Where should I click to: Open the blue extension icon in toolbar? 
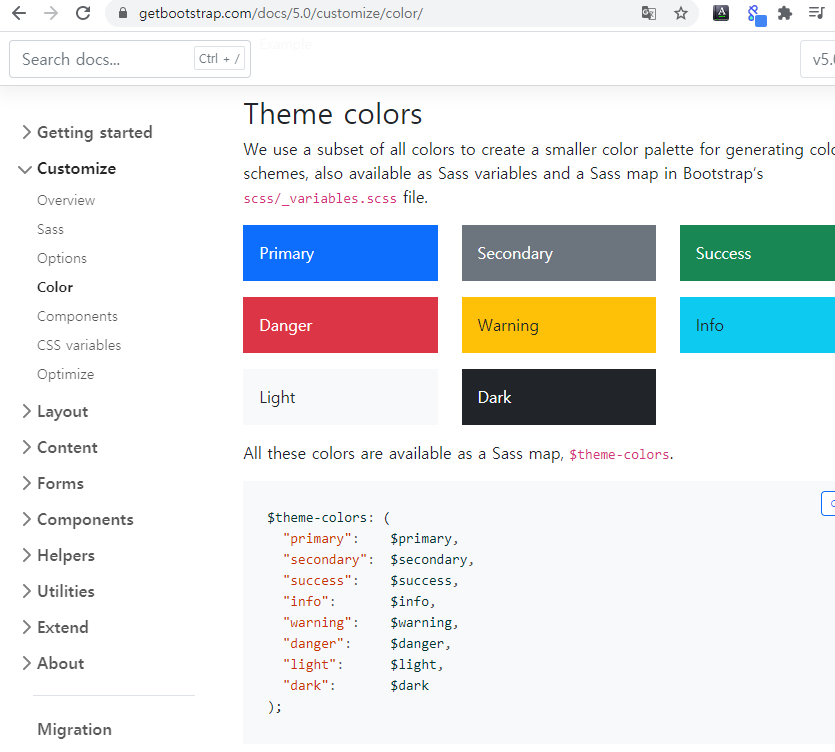(x=756, y=14)
